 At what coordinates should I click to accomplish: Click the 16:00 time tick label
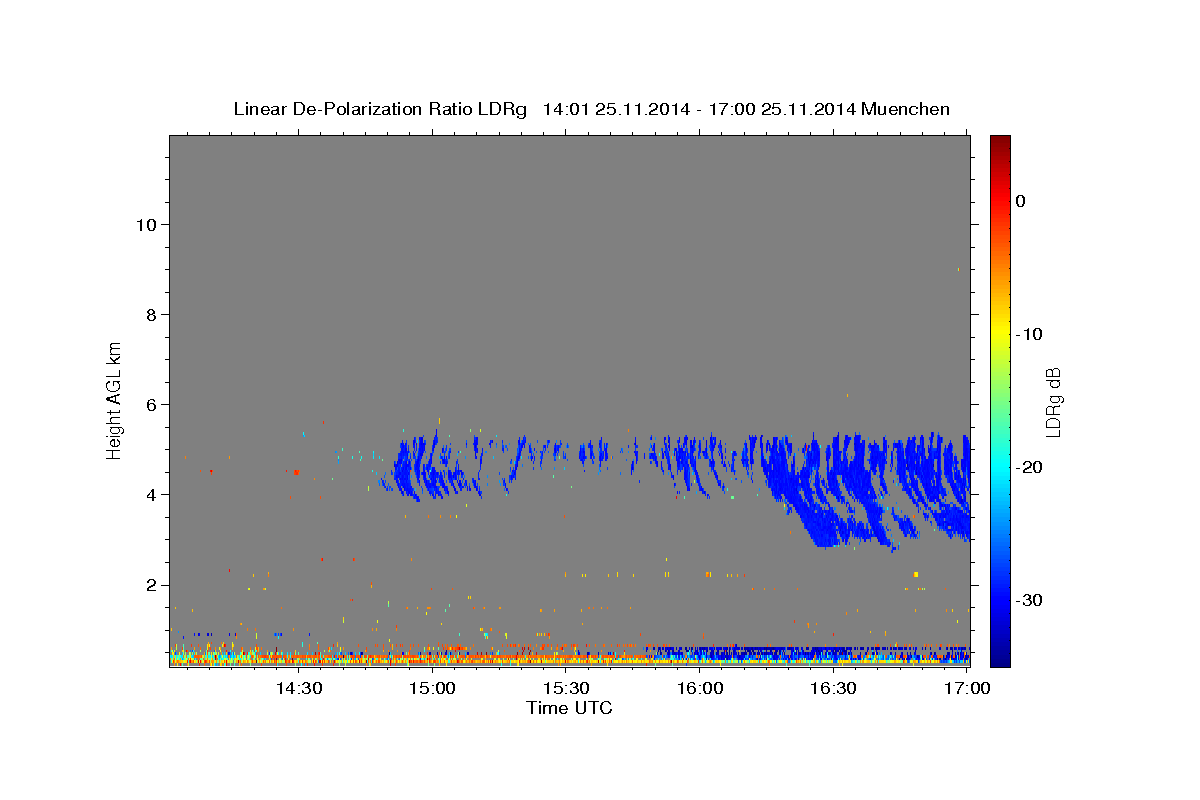coord(700,689)
